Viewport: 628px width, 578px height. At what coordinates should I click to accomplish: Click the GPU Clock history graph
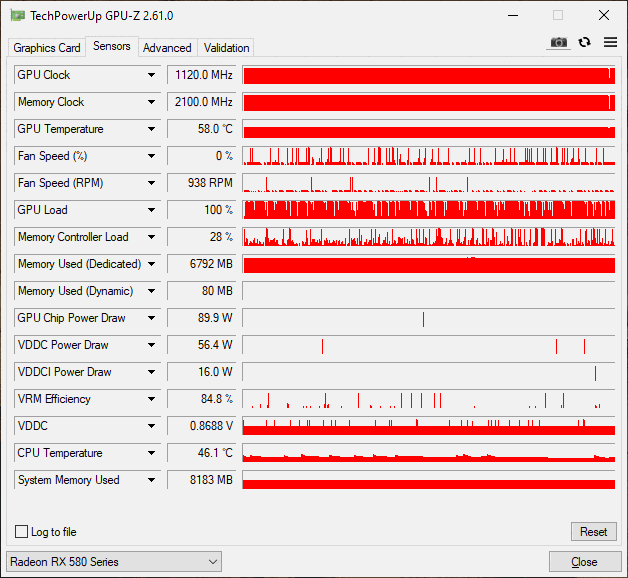tap(429, 75)
